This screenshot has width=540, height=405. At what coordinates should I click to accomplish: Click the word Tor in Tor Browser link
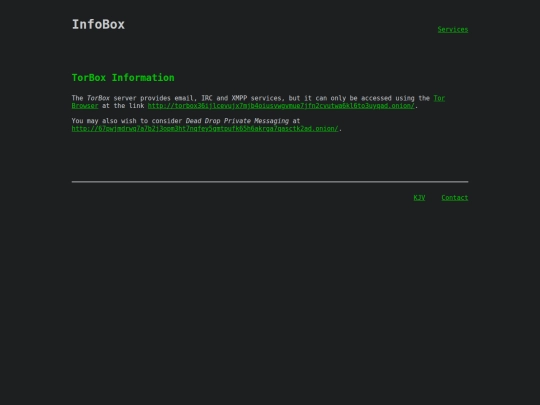pyautogui.click(x=439, y=98)
